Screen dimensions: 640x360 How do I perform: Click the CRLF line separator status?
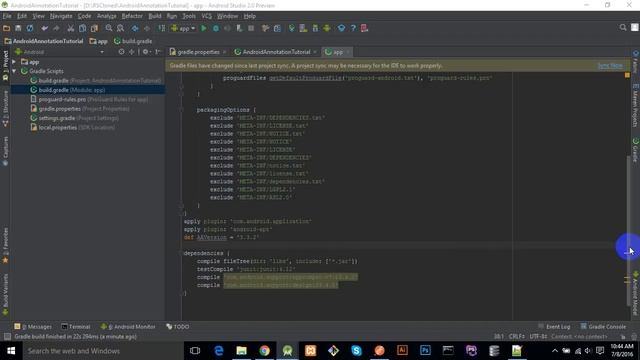516,337
